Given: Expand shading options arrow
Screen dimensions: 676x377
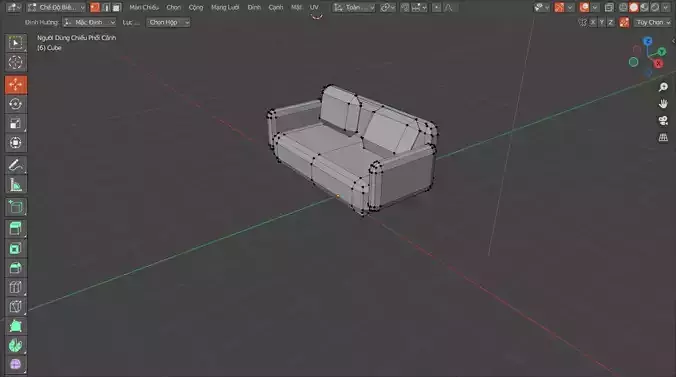Looking at the screenshot, I should click(666, 7).
